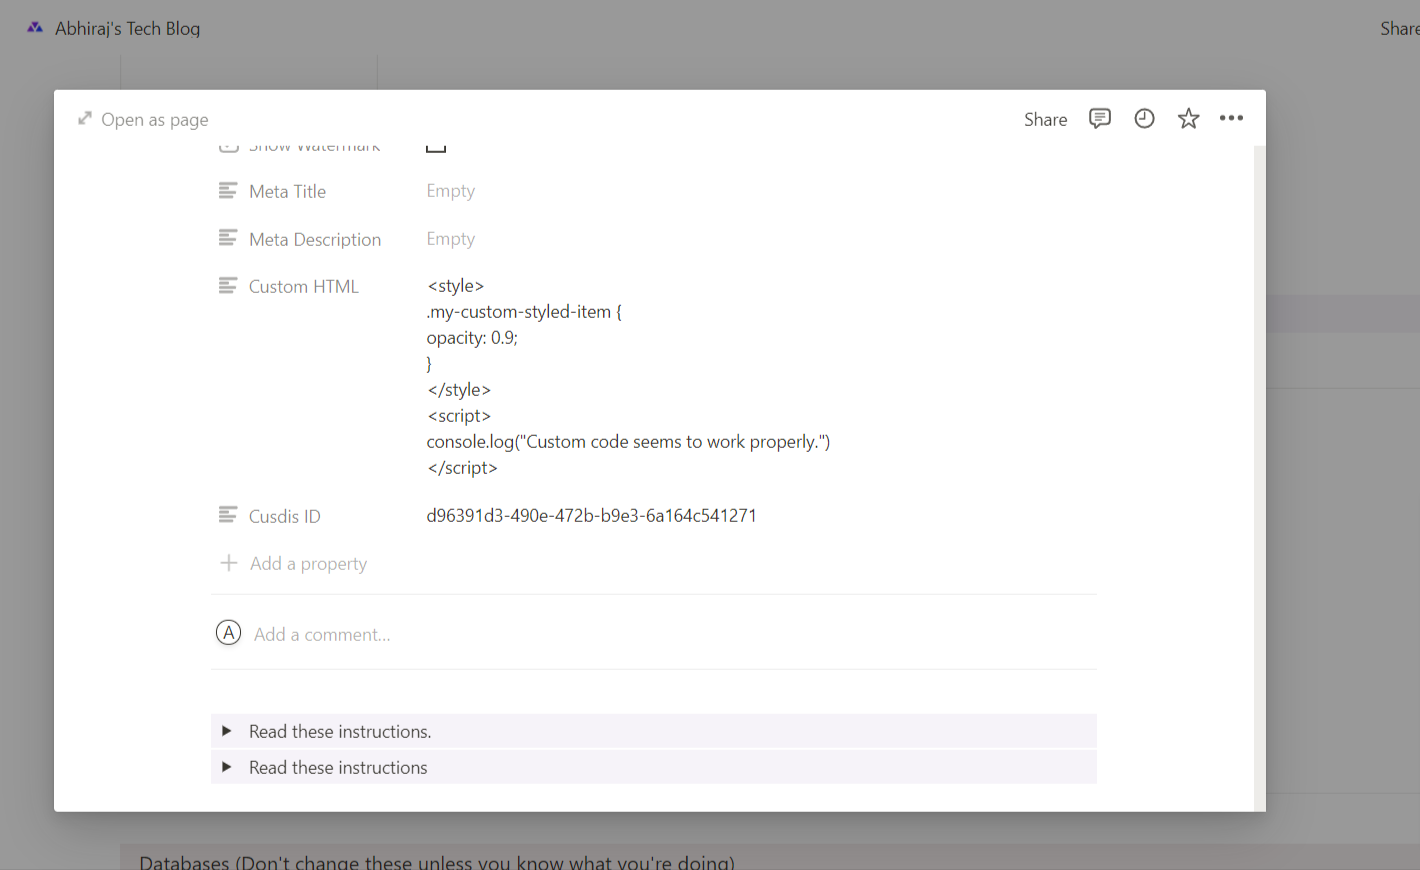The height and width of the screenshot is (870, 1420).
Task: Click the Databases heading on the background page
Action: [437, 862]
